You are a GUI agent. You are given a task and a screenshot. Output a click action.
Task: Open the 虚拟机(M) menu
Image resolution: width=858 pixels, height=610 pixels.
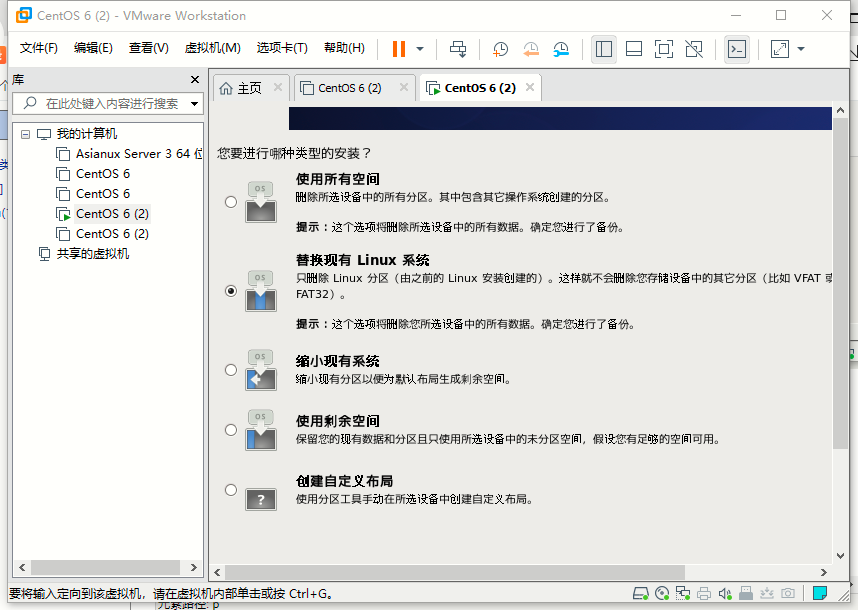[212, 48]
